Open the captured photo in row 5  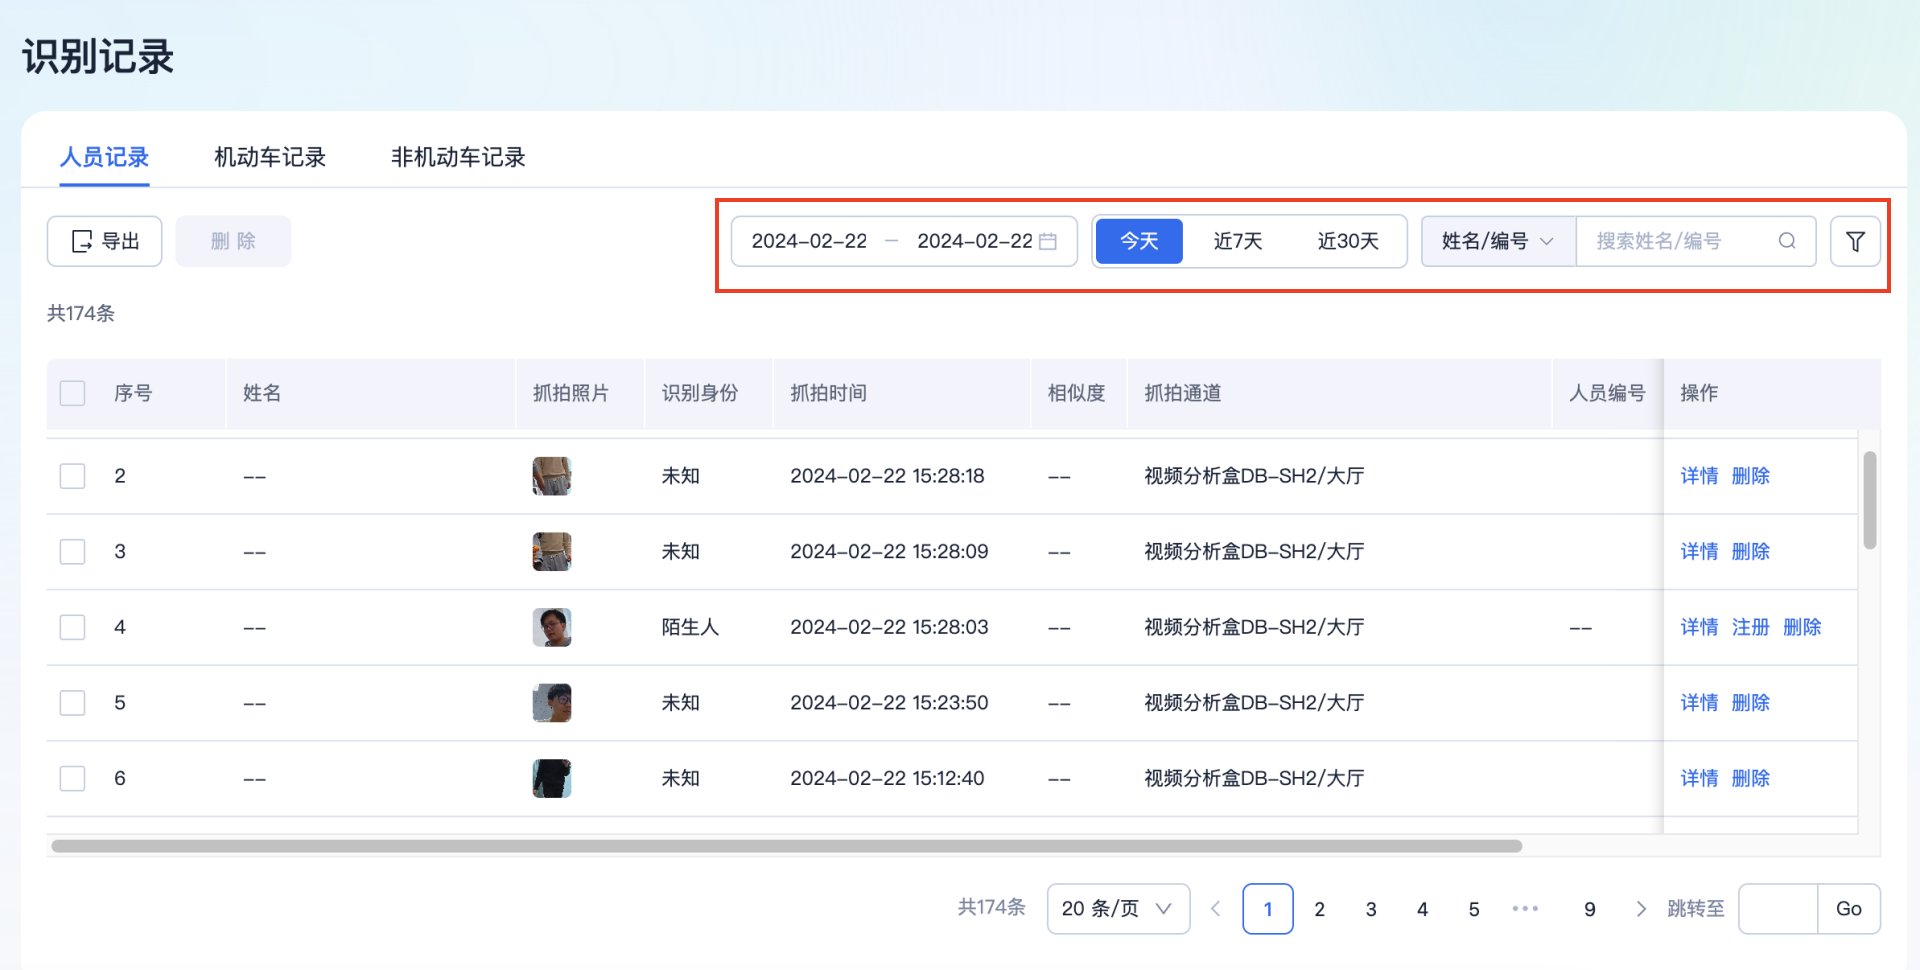coord(552,703)
